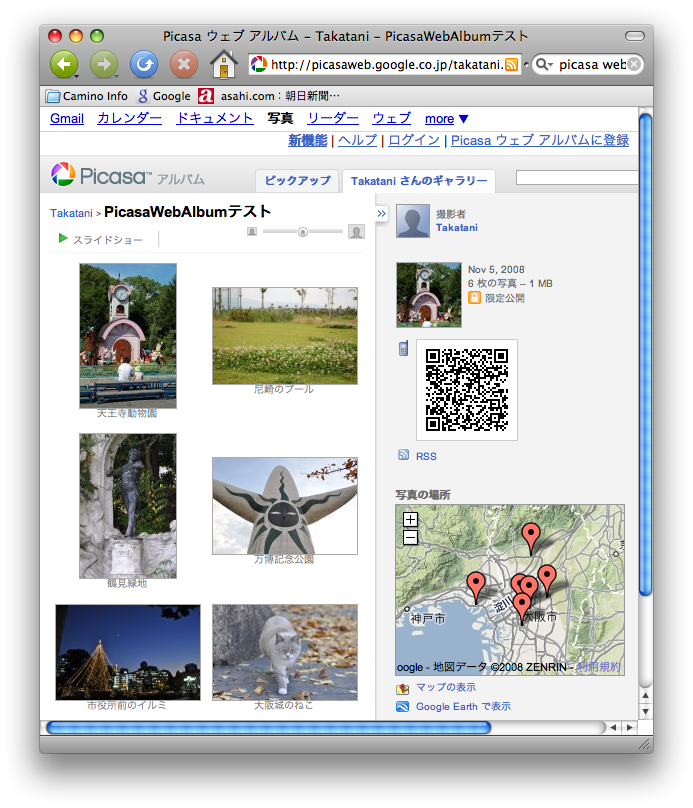Click the large thumbnail size icon
This screenshot has width=693, height=808.
(x=356, y=231)
